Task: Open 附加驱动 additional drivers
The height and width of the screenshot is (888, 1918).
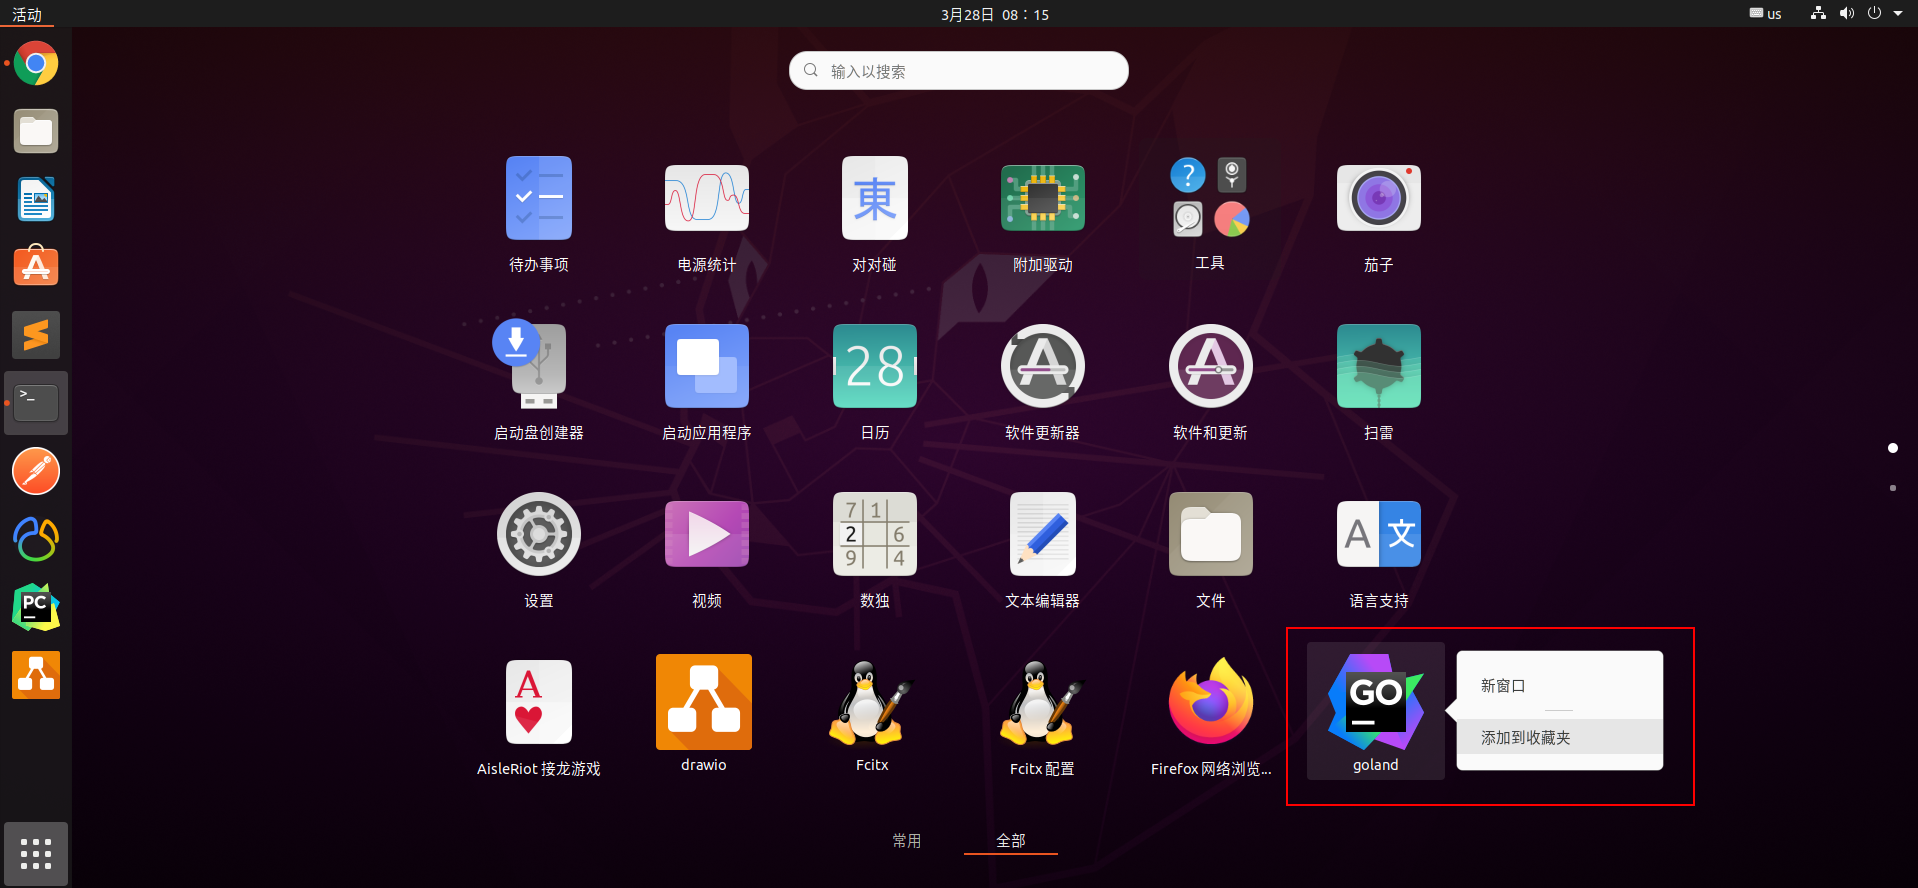Action: (x=1043, y=198)
